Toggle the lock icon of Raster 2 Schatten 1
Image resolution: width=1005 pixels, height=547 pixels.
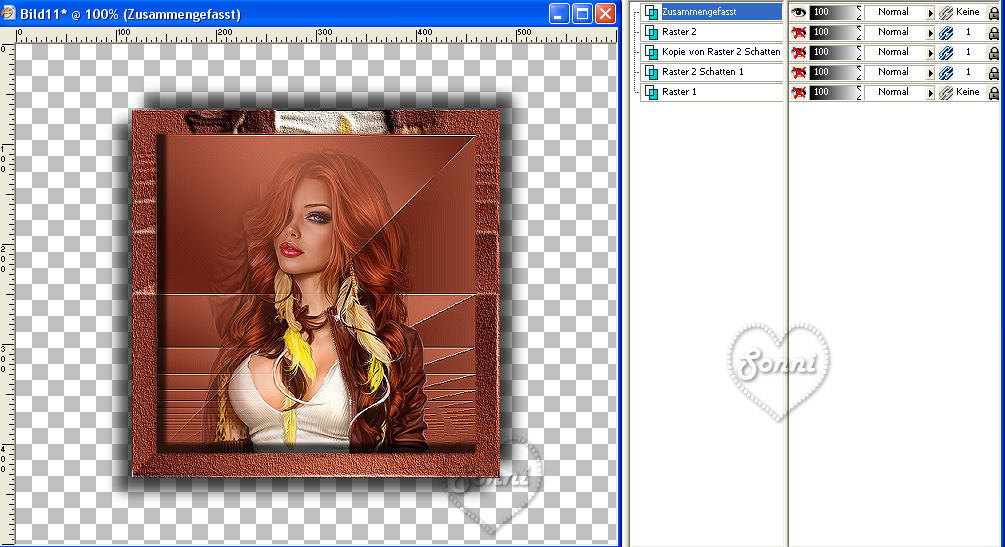[x=993, y=72]
